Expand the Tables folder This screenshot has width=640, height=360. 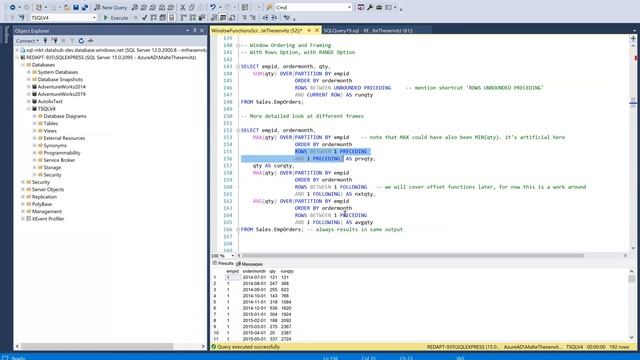pyautogui.click(x=35, y=123)
